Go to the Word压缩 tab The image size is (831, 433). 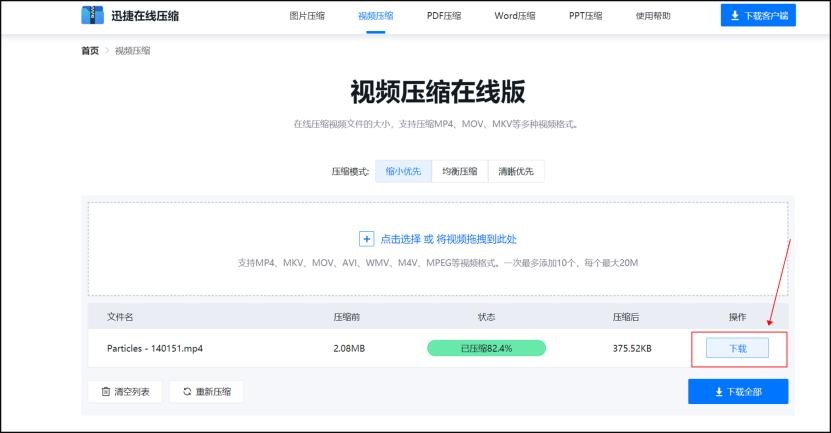click(x=514, y=16)
